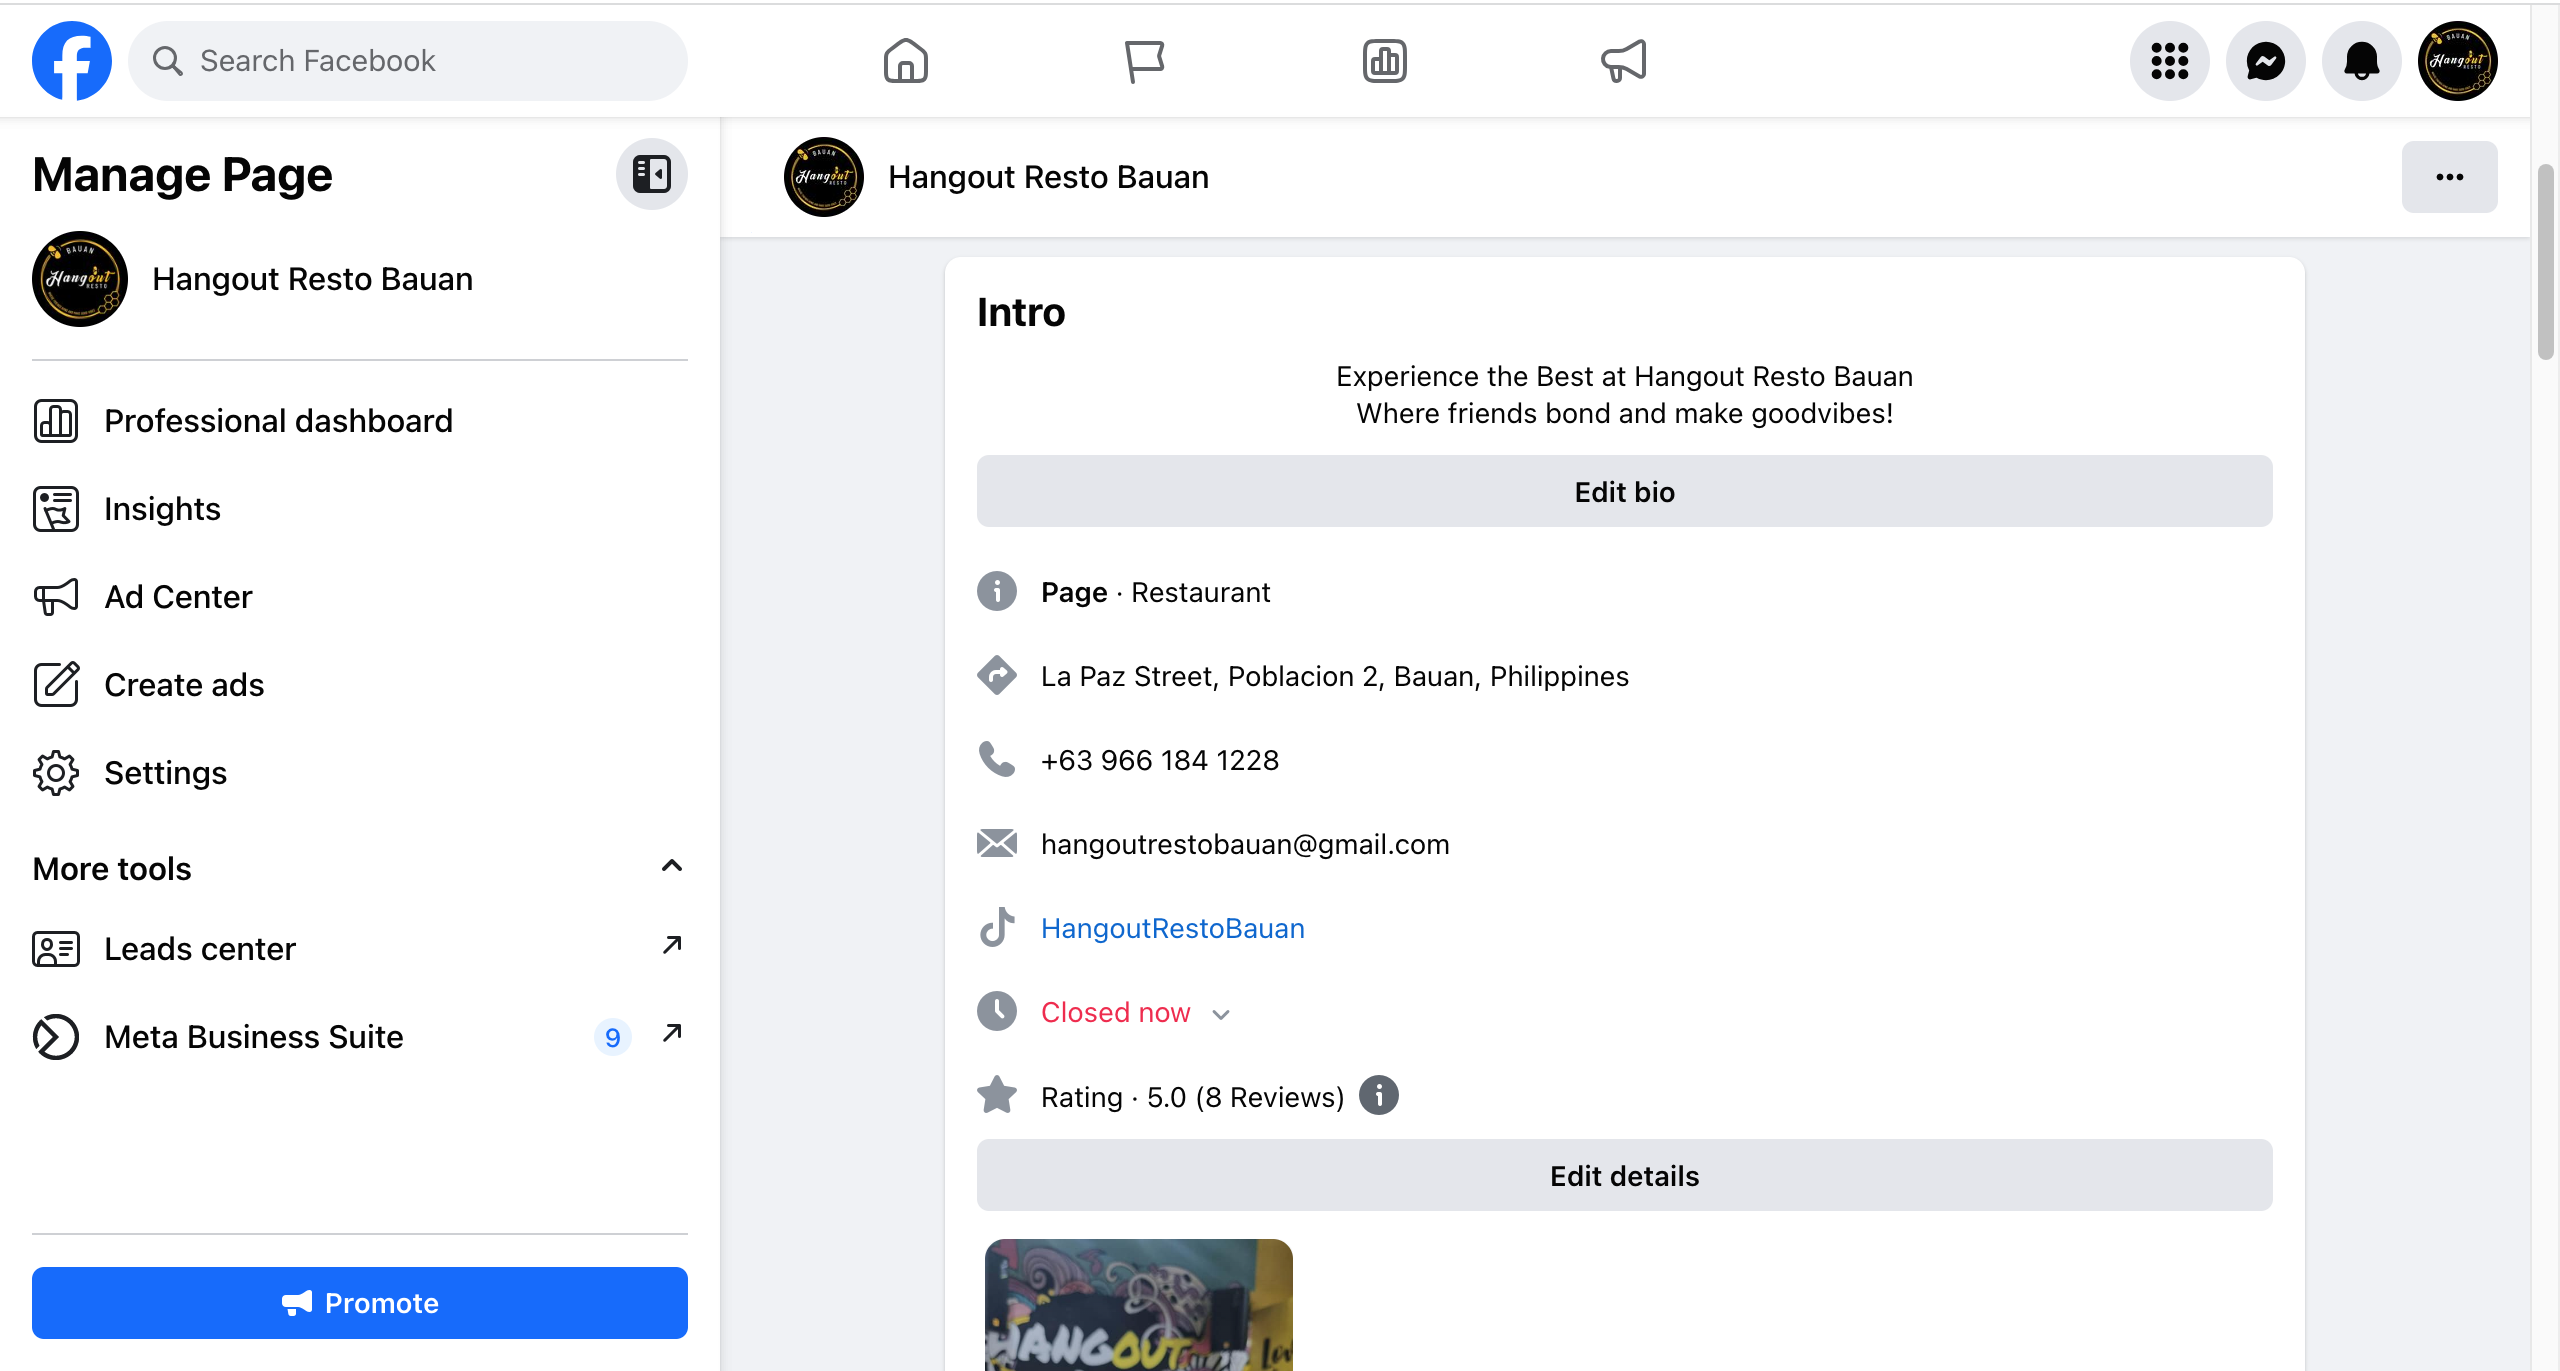2560x1371 pixels.
Task: Click the Facebook logo
Action: coord(72,61)
